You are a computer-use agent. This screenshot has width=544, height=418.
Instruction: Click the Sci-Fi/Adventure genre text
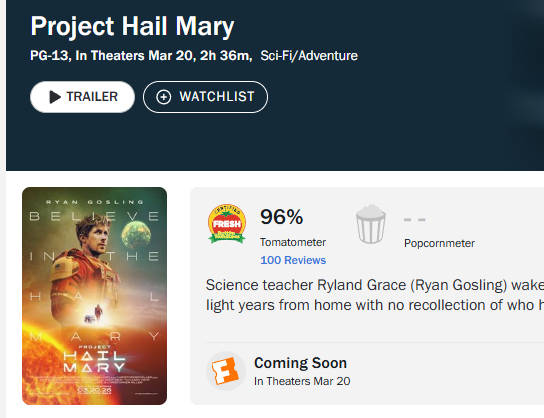[309, 56]
